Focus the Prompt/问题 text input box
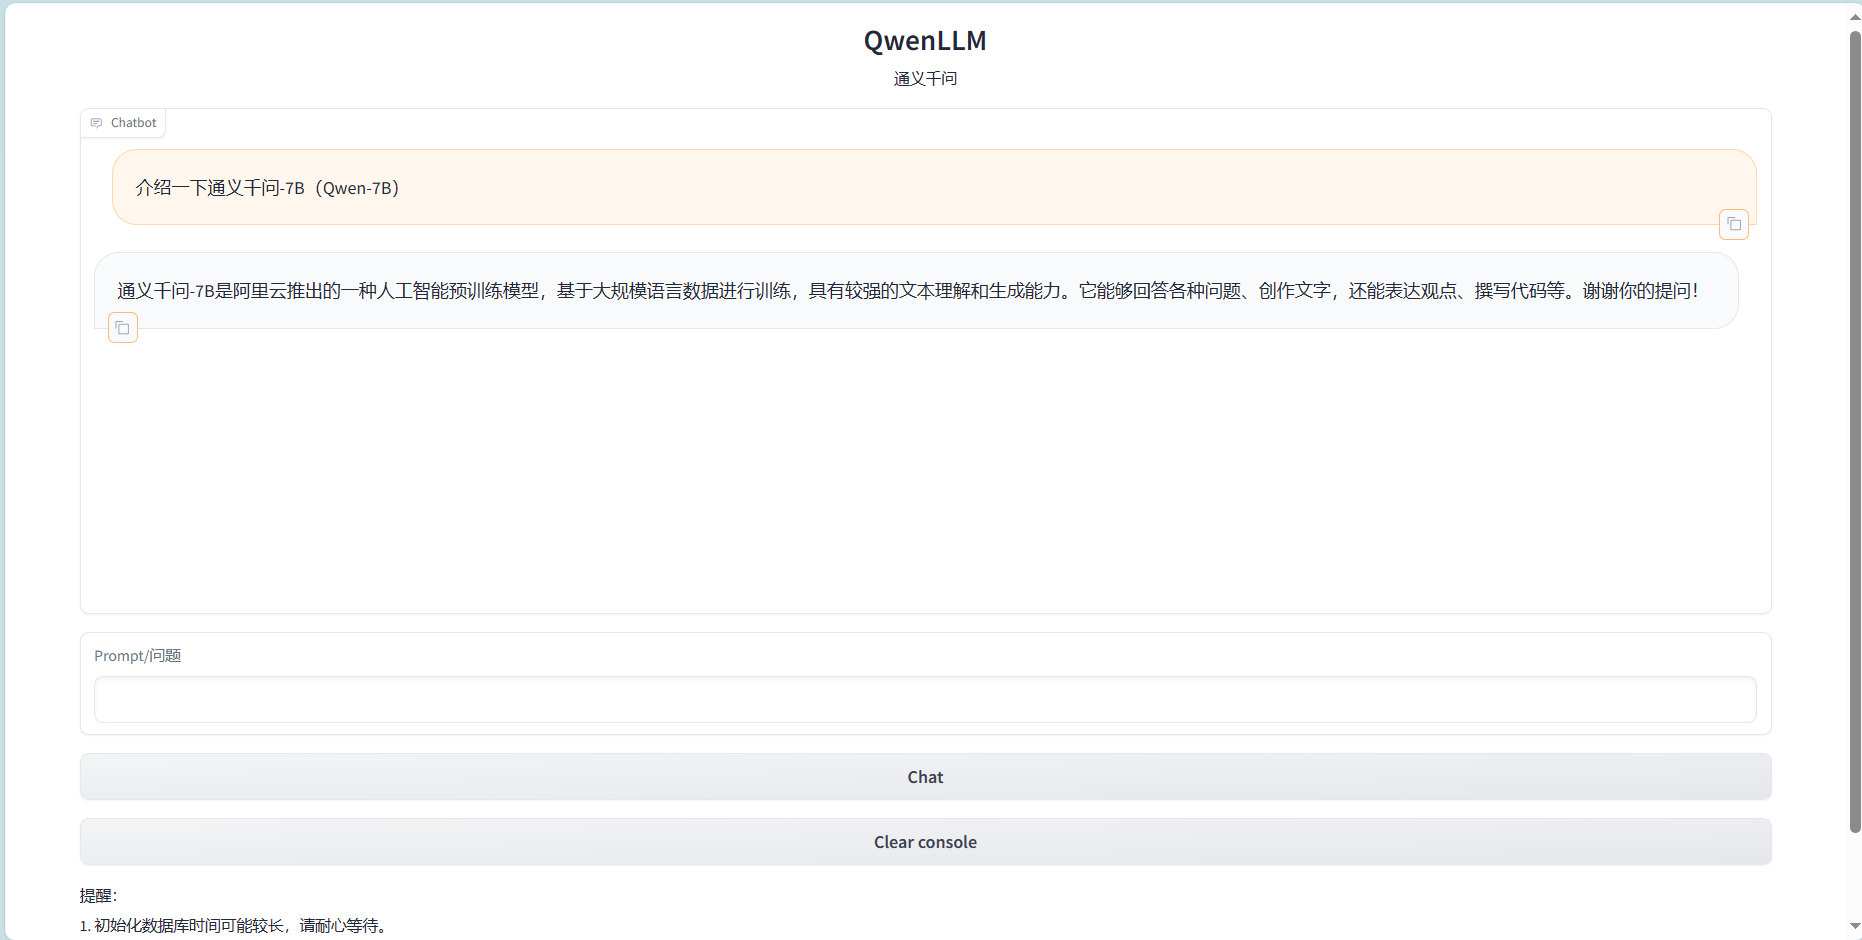The width and height of the screenshot is (1862, 940). pos(924,699)
